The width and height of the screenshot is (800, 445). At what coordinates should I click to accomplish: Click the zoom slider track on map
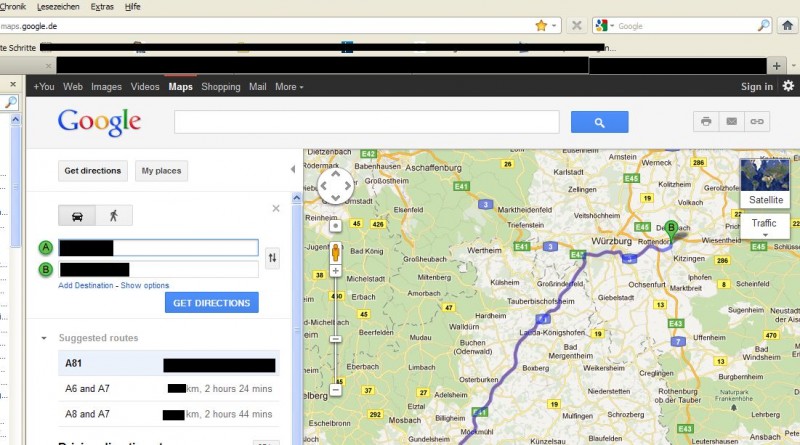[335, 327]
